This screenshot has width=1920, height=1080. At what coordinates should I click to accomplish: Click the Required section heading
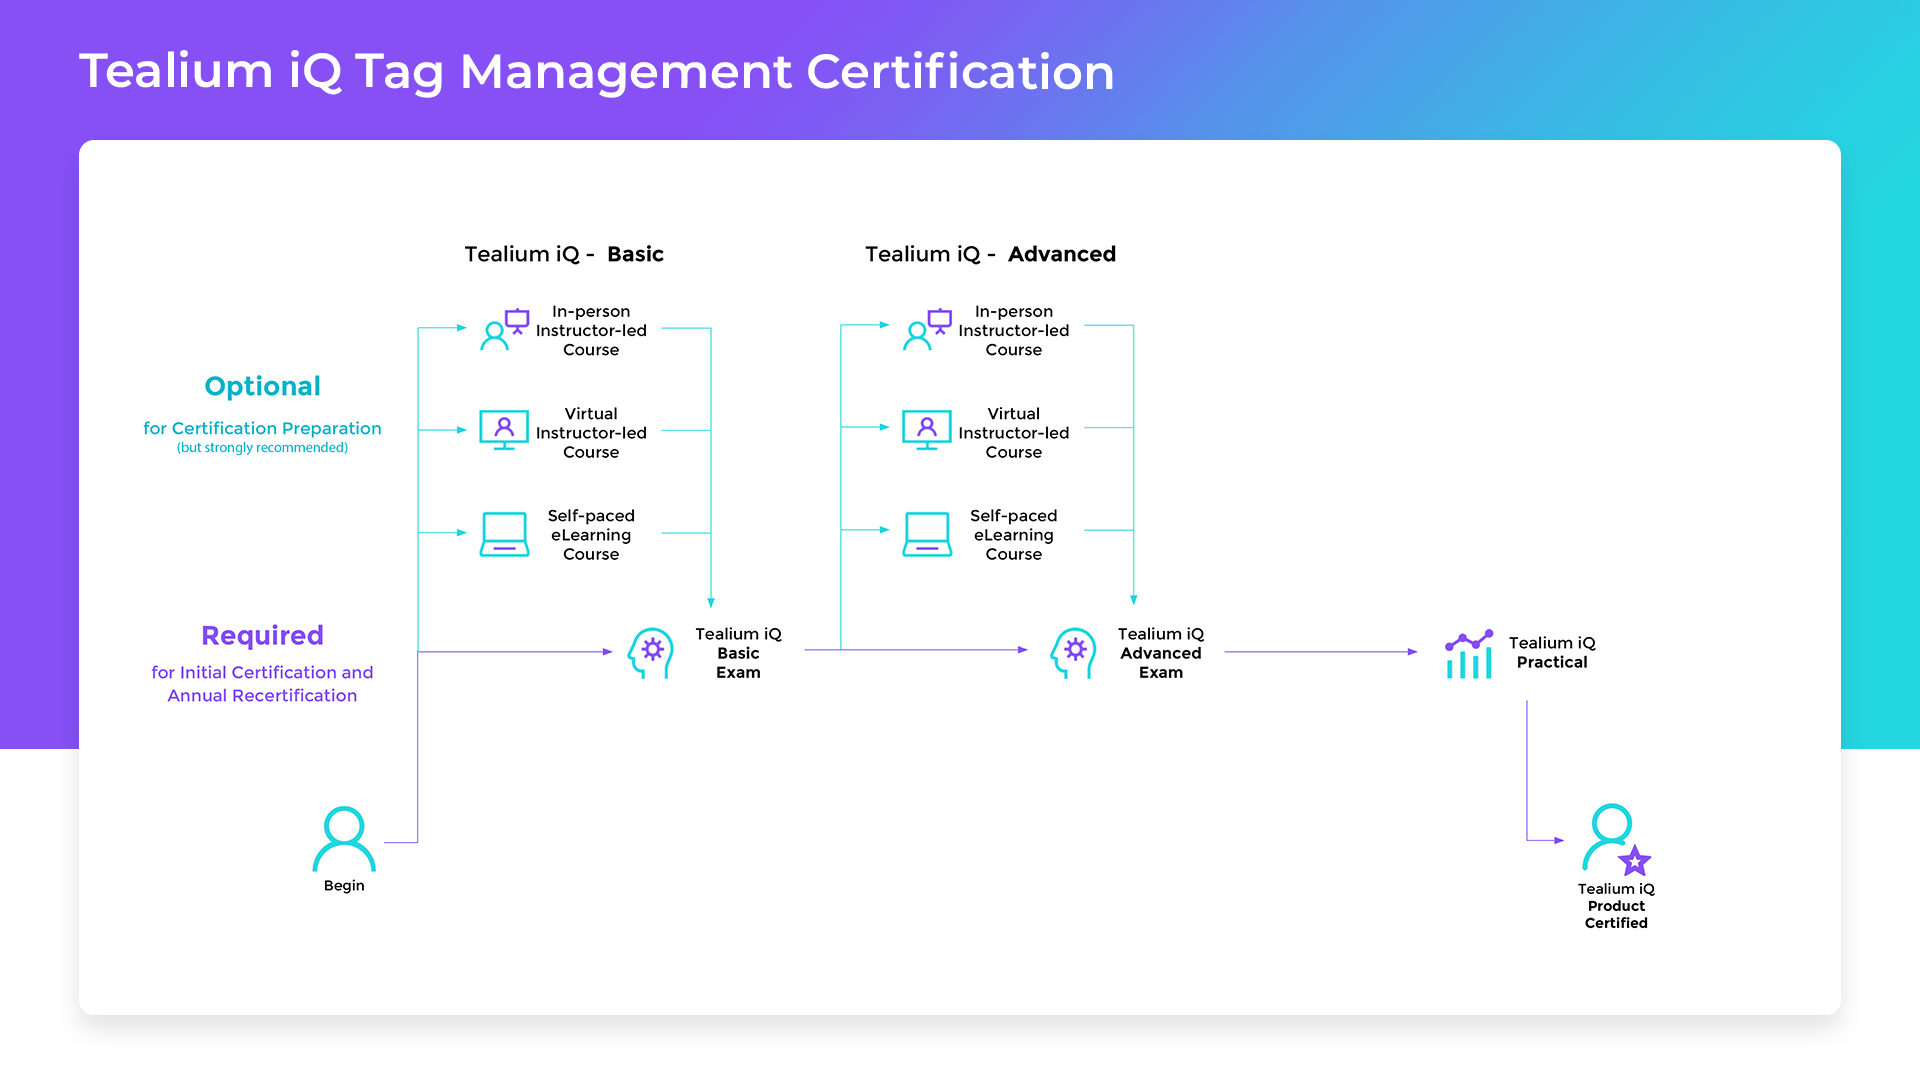[x=262, y=635]
